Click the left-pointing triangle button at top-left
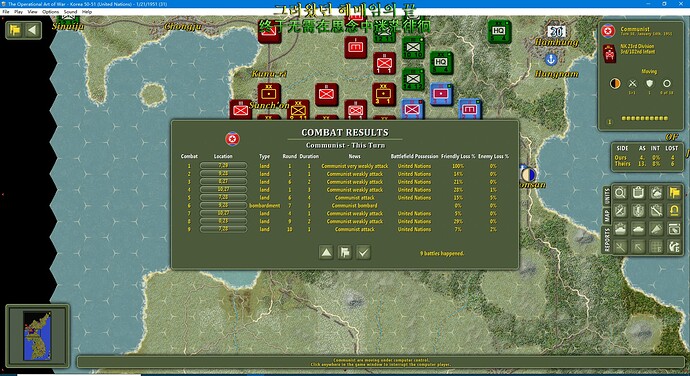Image resolution: width=690 pixels, height=376 pixels. coord(32,30)
